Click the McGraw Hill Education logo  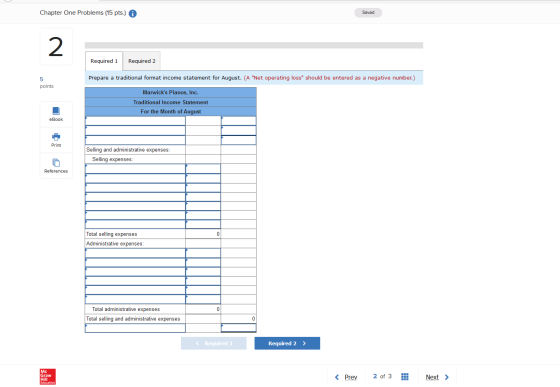coord(48,377)
